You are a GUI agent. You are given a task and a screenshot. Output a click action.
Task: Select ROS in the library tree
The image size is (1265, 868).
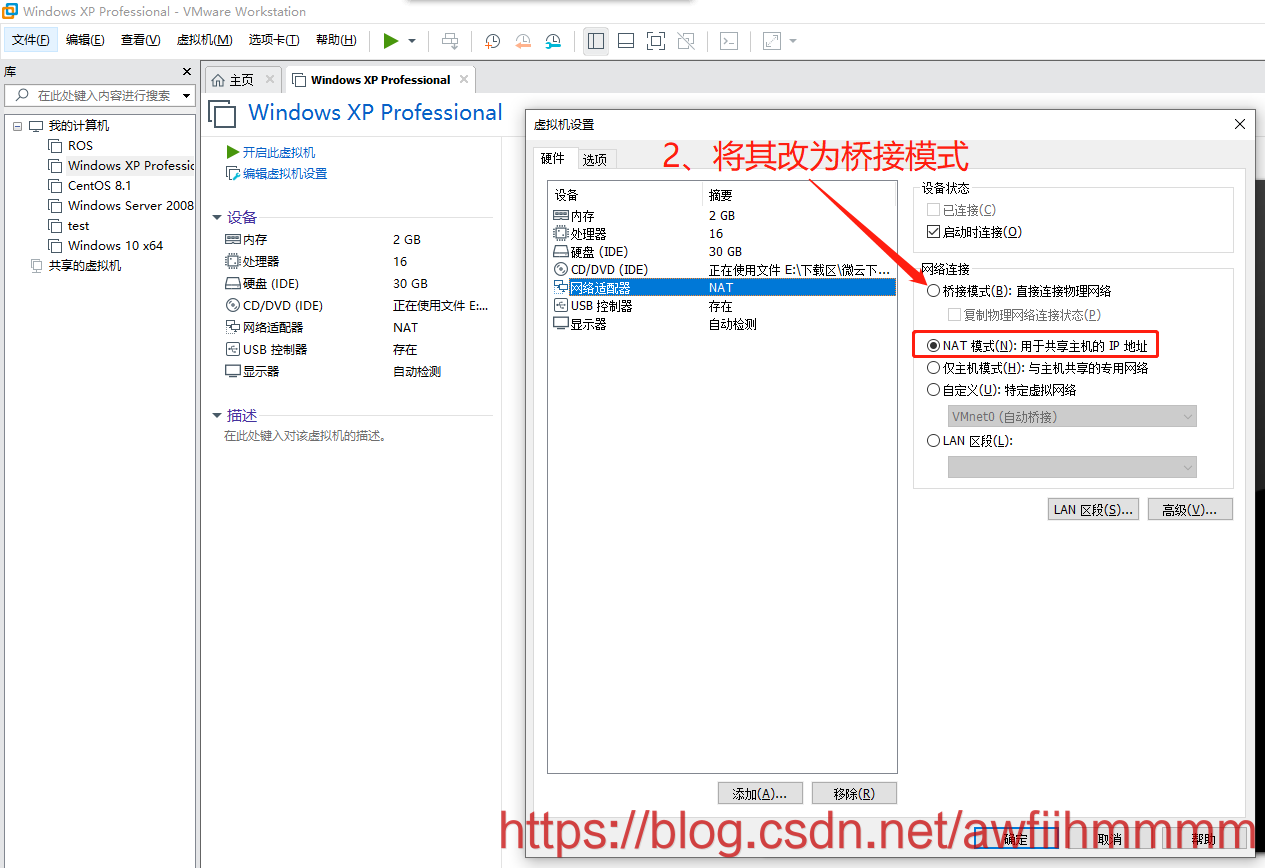(80, 145)
